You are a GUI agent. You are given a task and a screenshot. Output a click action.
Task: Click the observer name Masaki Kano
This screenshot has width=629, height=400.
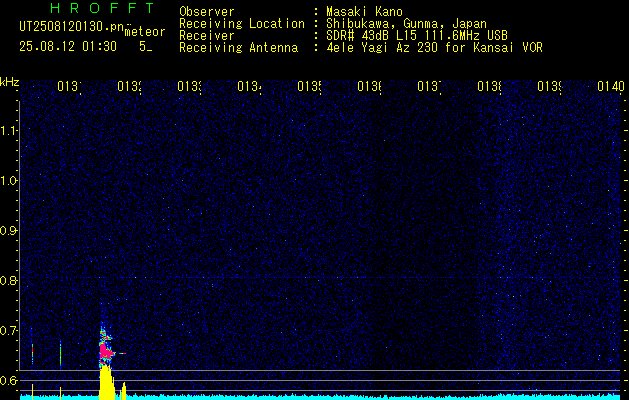[x=364, y=12]
